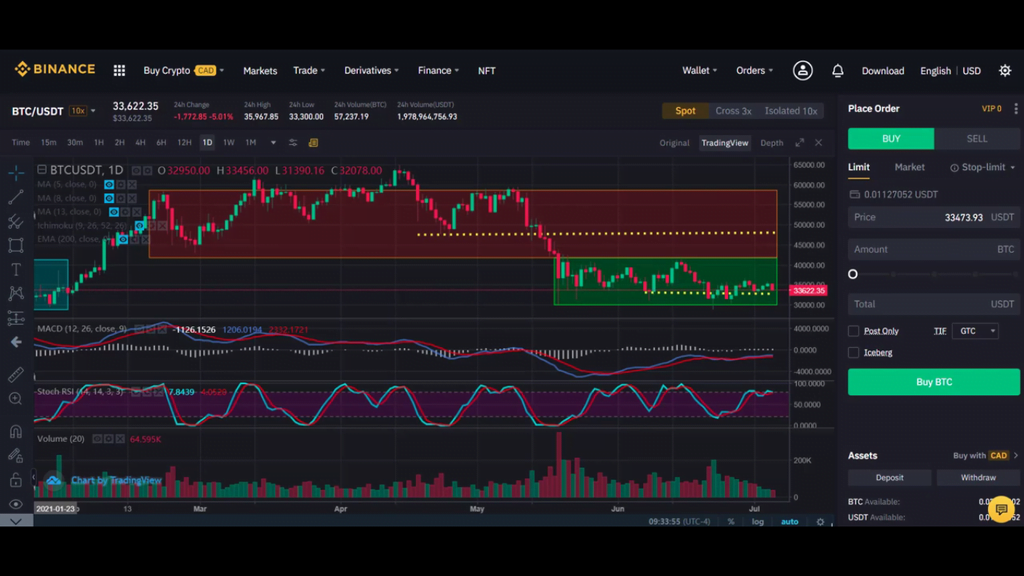Viewport: 1024px width, 576px height.
Task: Select the ruler measure tool
Action: [x=16, y=374]
